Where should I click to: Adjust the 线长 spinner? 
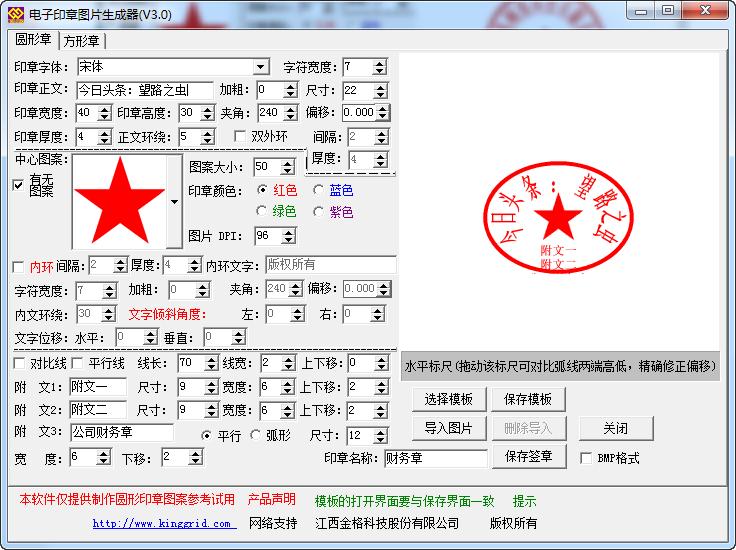pyautogui.click(x=211, y=363)
